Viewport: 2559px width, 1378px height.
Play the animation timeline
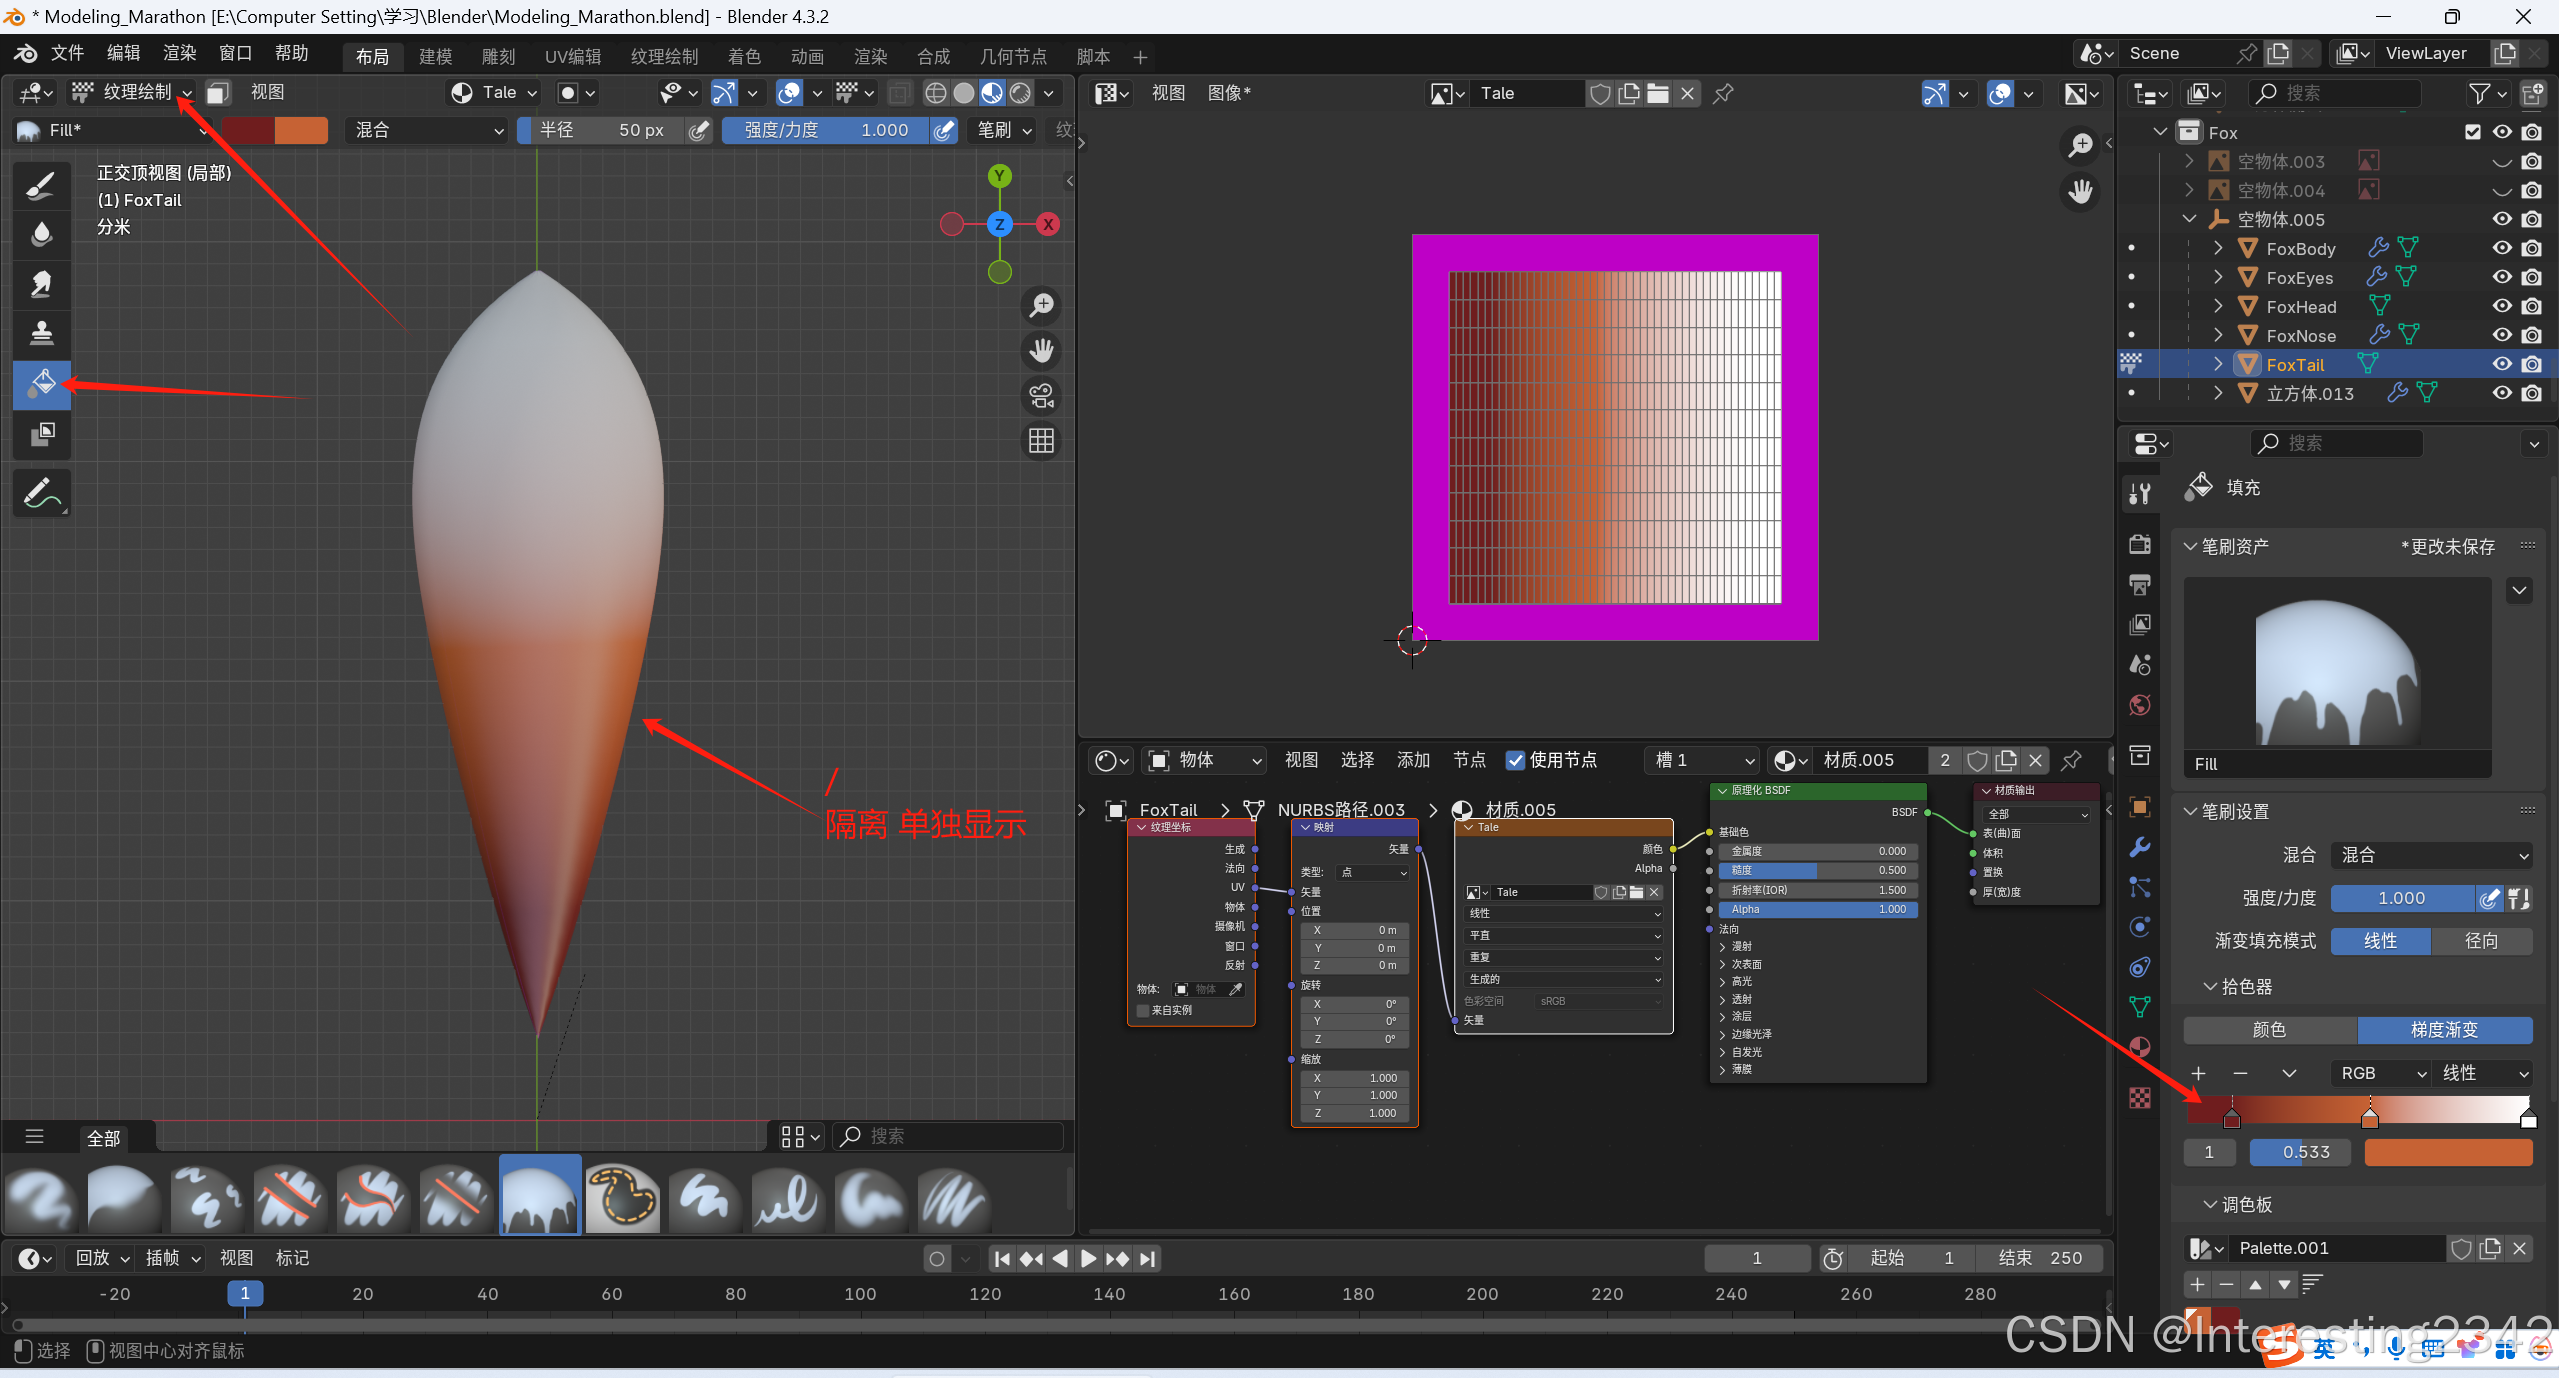point(1089,1258)
